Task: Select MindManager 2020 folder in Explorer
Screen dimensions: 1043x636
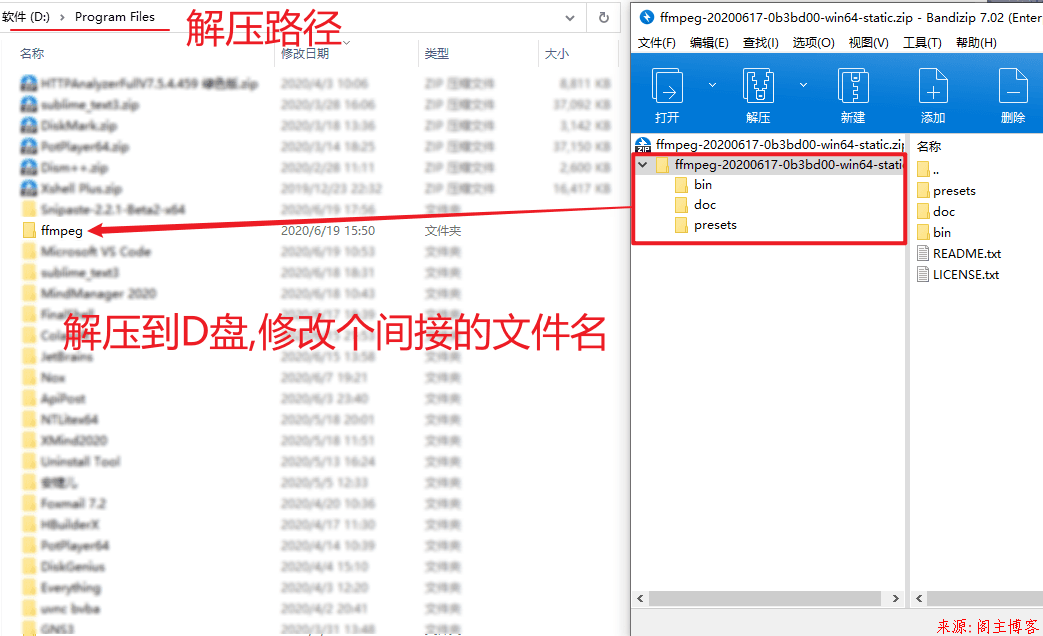Action: [89, 293]
